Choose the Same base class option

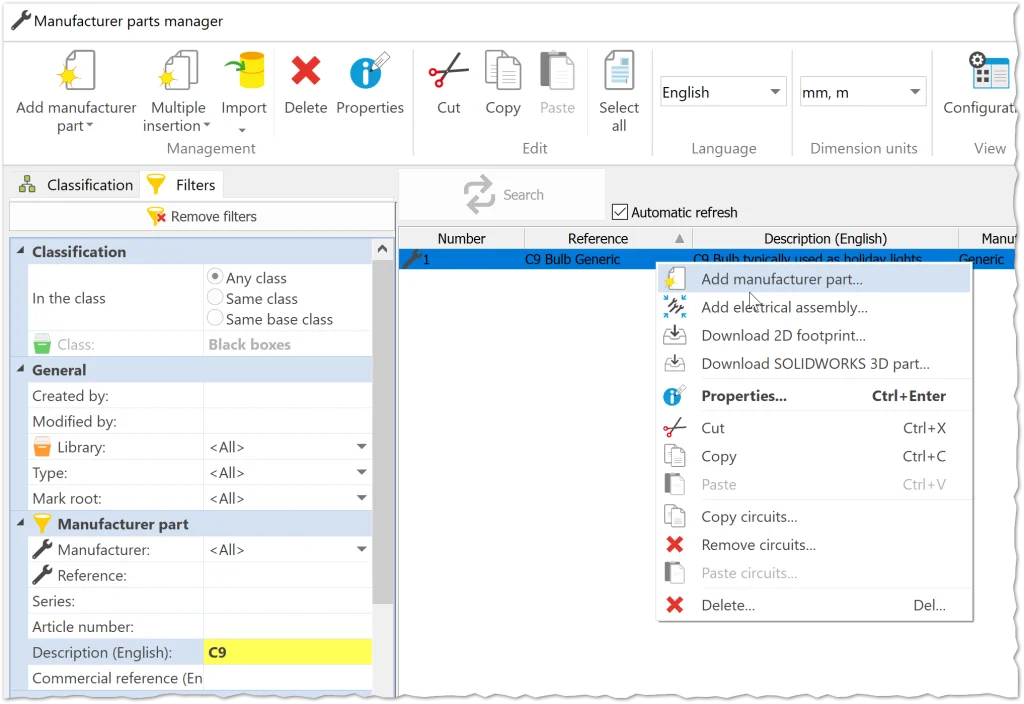click(215, 319)
